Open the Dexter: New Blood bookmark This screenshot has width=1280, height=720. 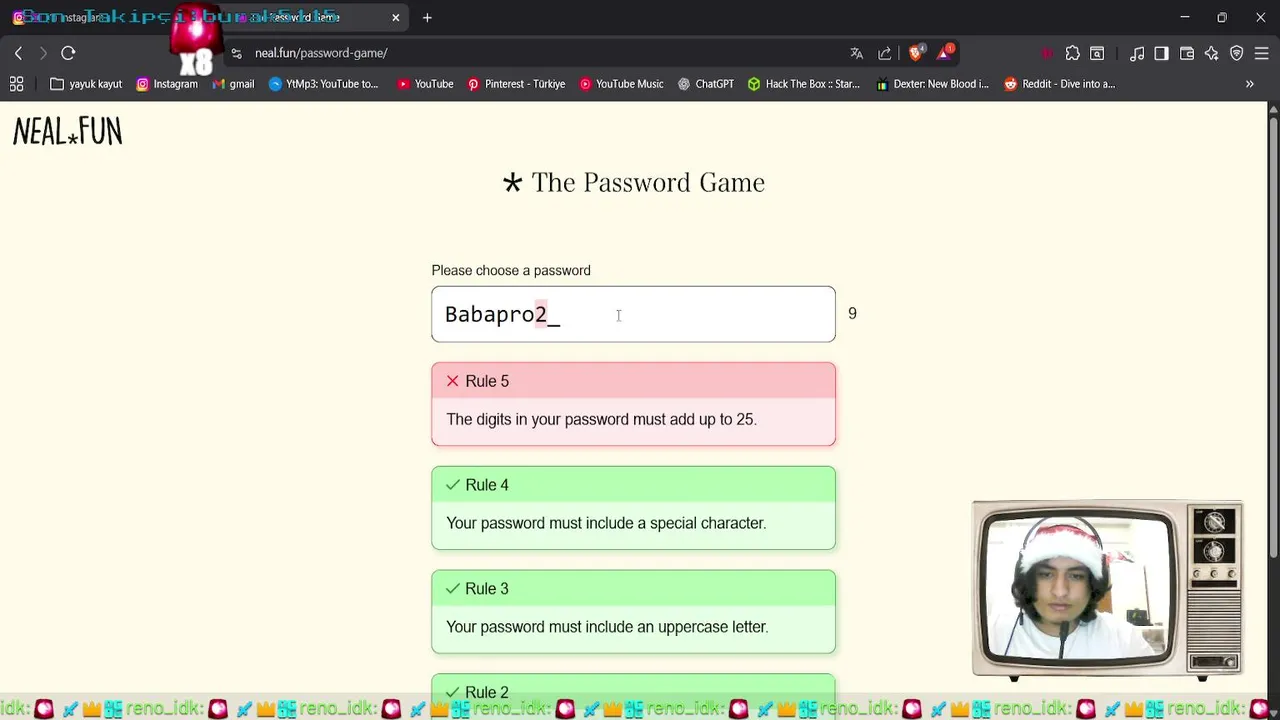(932, 84)
